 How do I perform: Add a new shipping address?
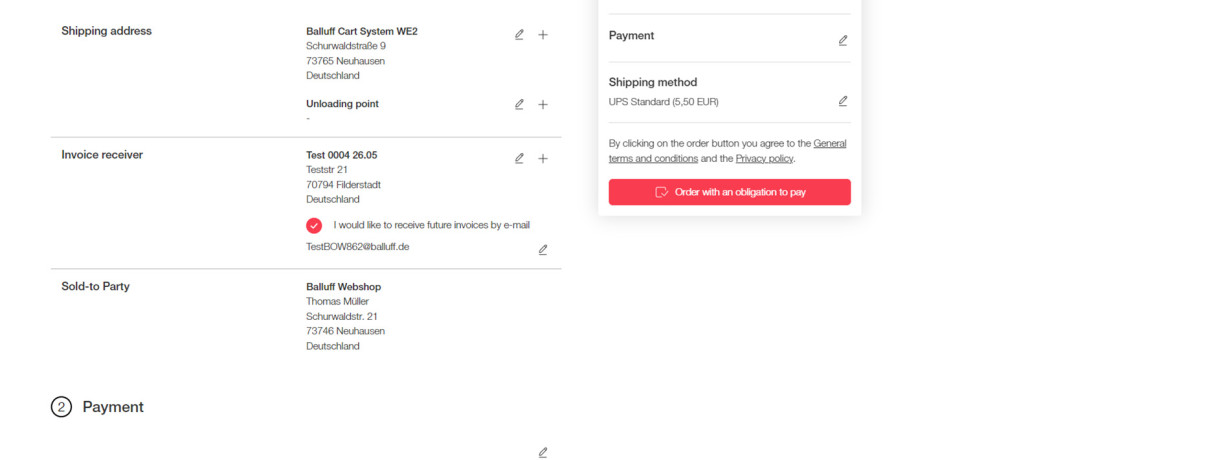point(543,35)
